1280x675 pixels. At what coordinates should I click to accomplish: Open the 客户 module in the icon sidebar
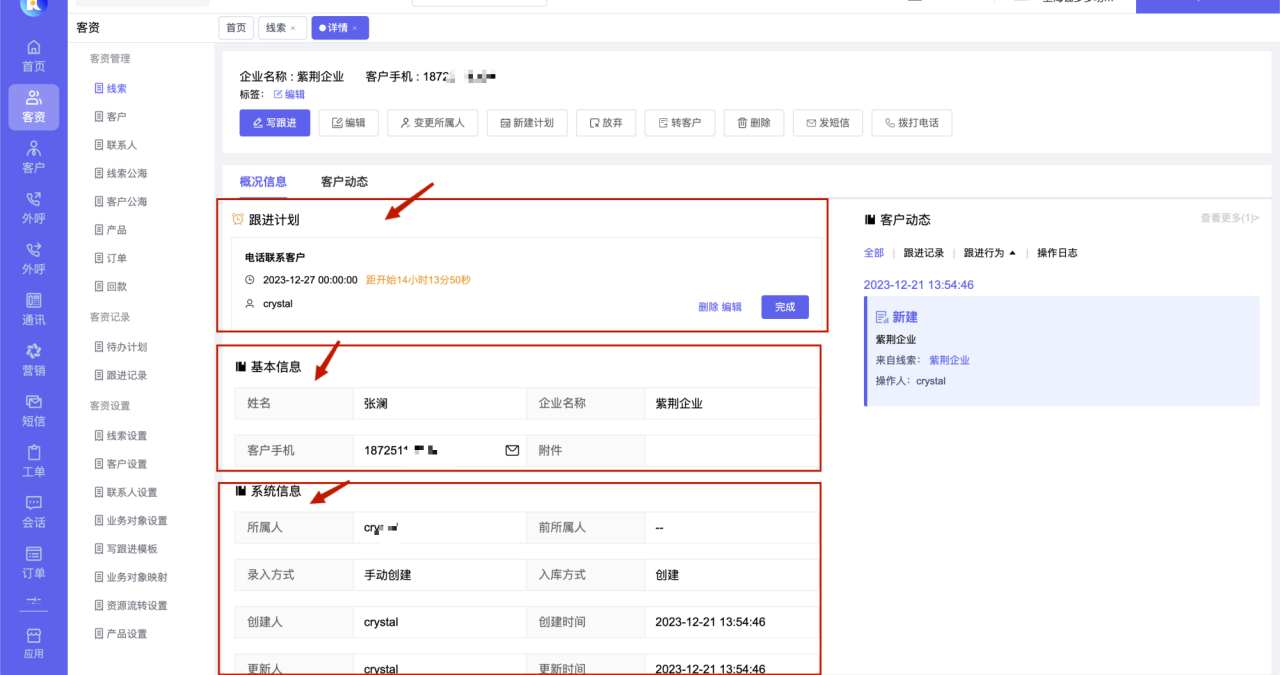tap(33, 157)
